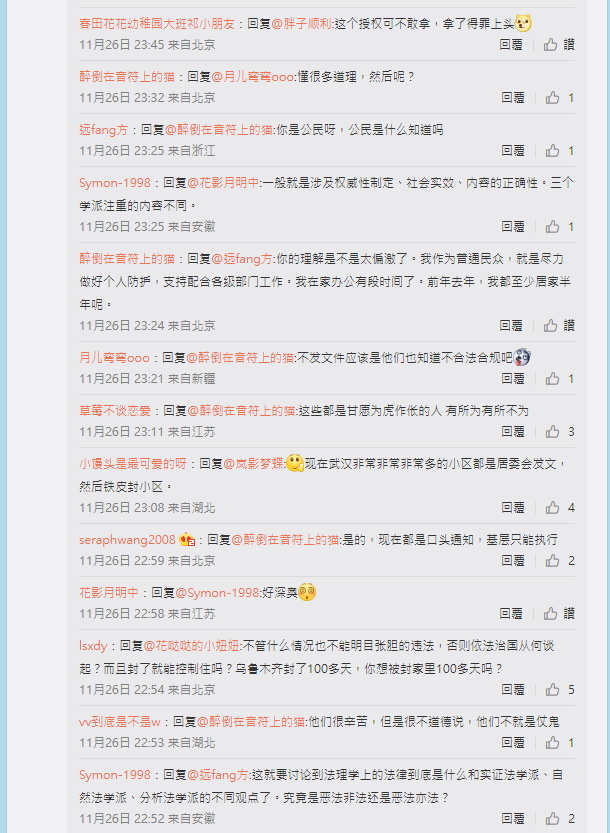The image size is (610, 833).
Task: Reply to lsxdy's comment
Action: tap(513, 690)
